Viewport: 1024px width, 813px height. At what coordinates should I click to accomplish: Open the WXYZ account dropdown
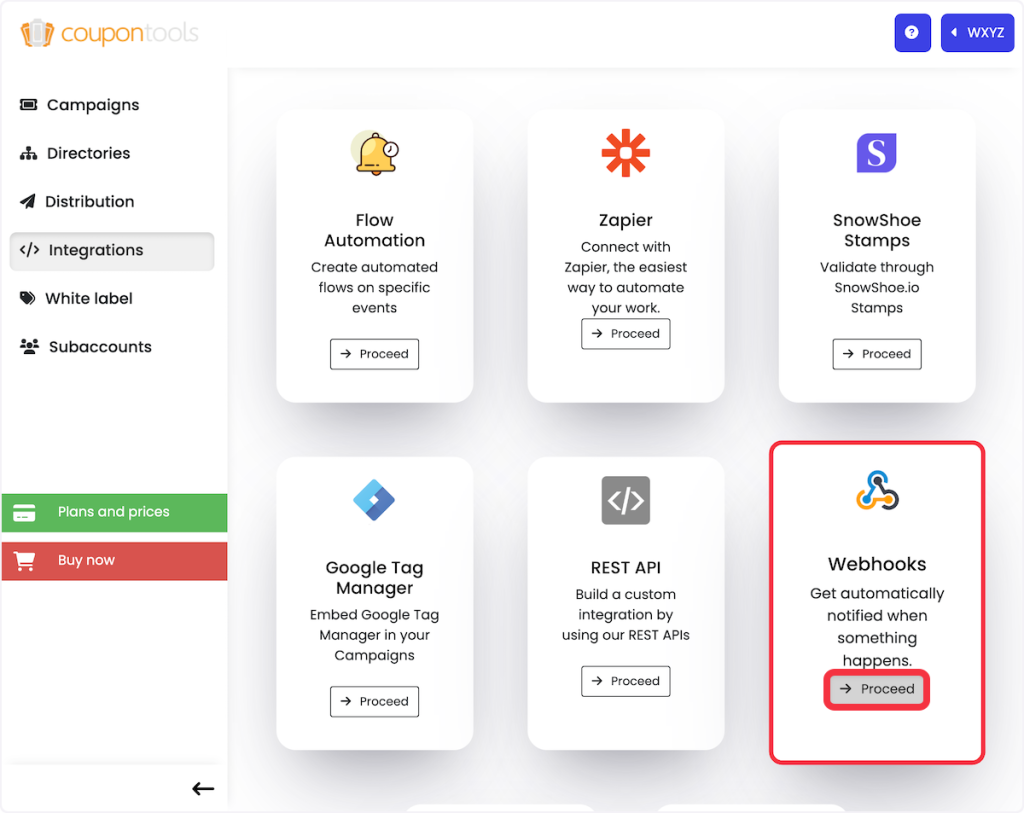(977, 33)
